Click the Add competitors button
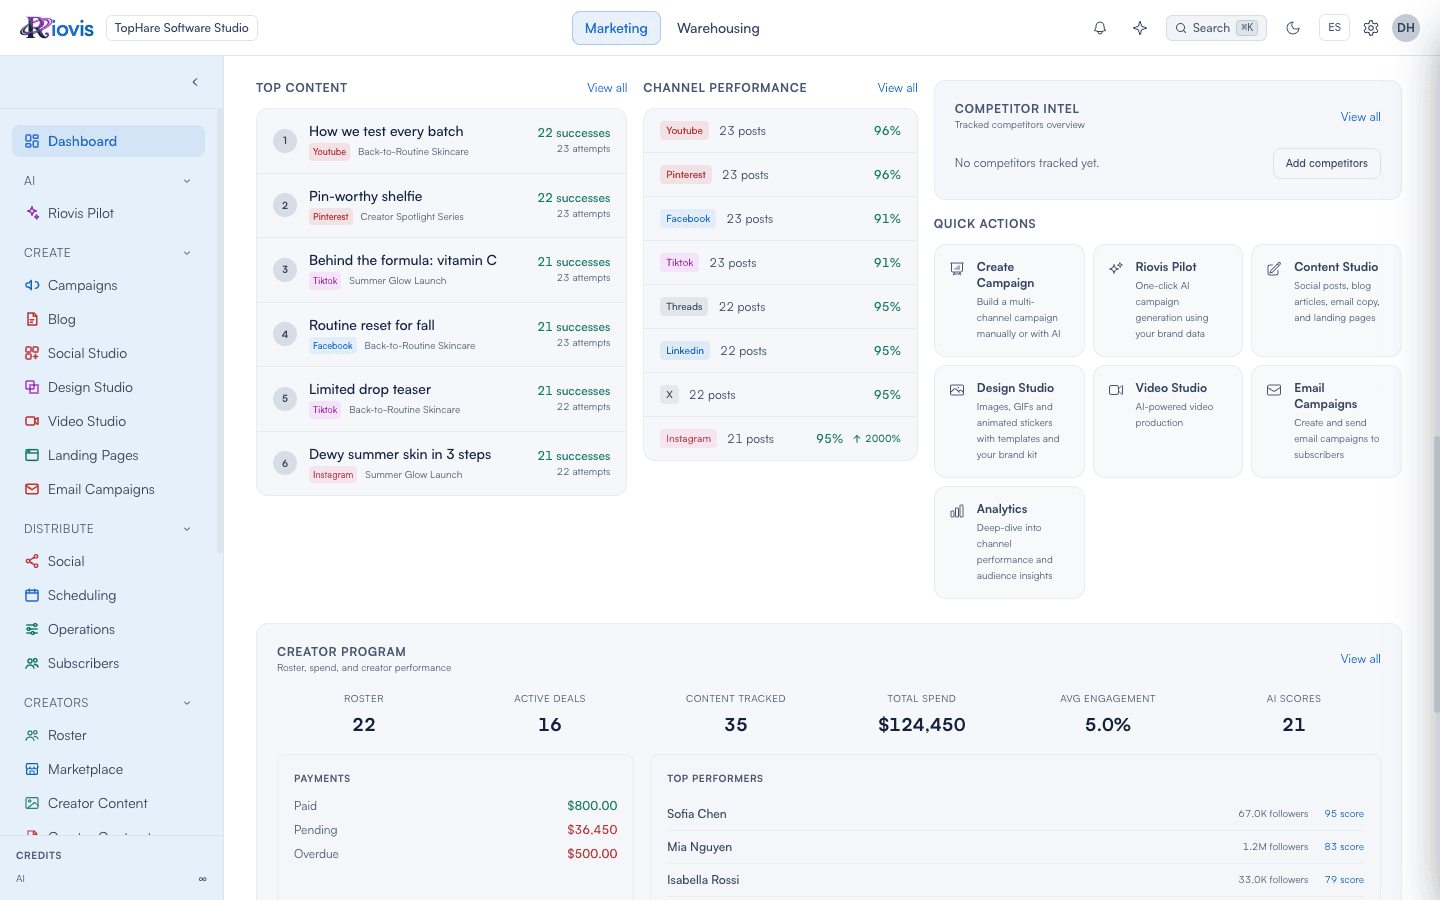 click(x=1326, y=163)
